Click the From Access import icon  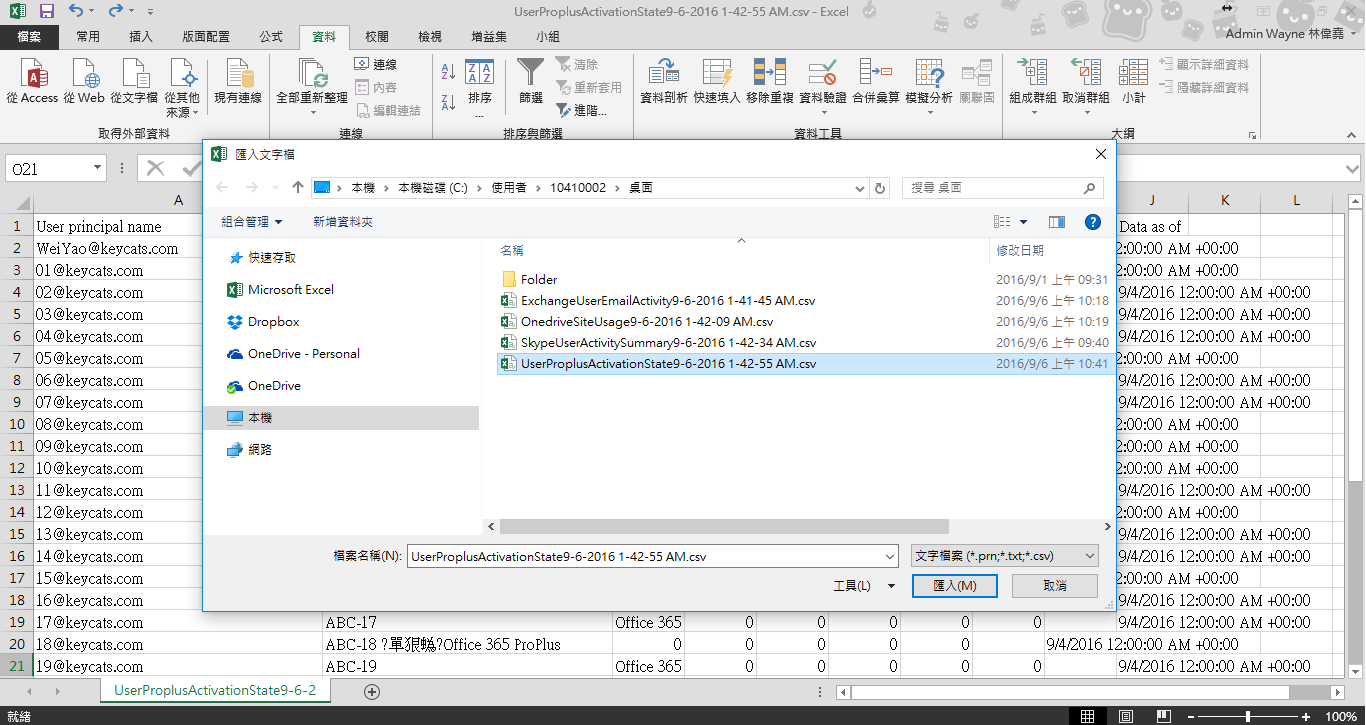pos(32,82)
